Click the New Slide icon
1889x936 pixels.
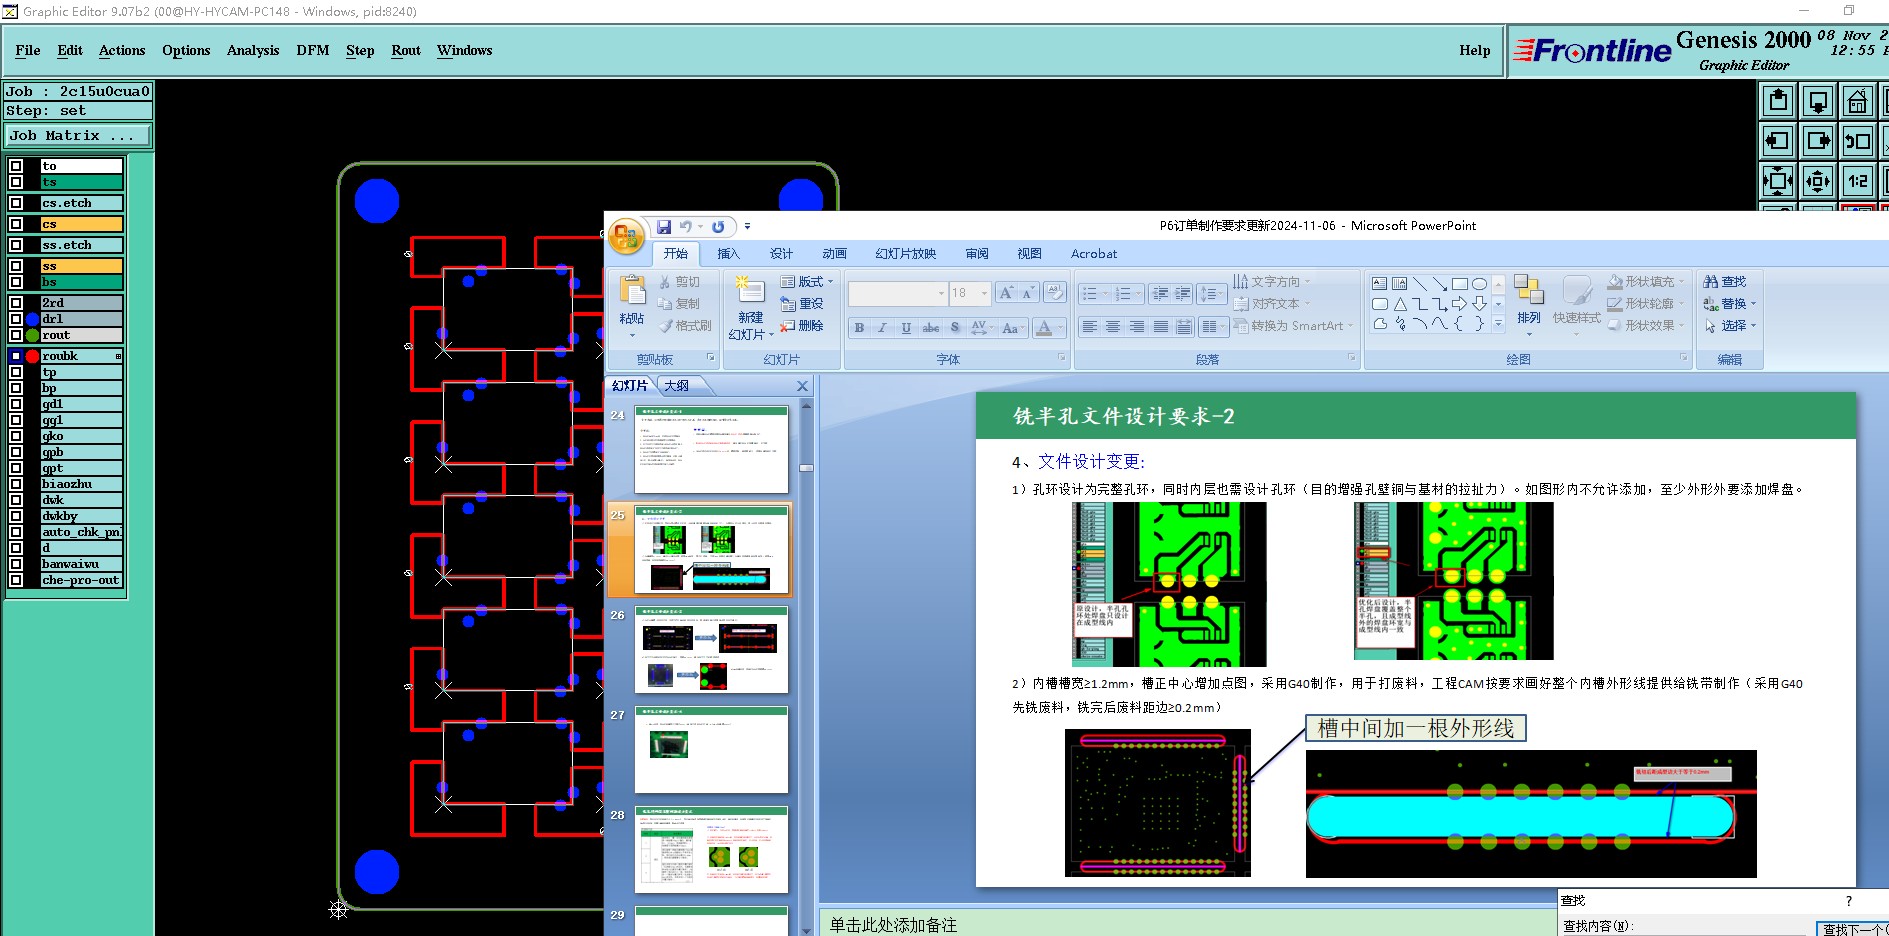click(x=750, y=290)
